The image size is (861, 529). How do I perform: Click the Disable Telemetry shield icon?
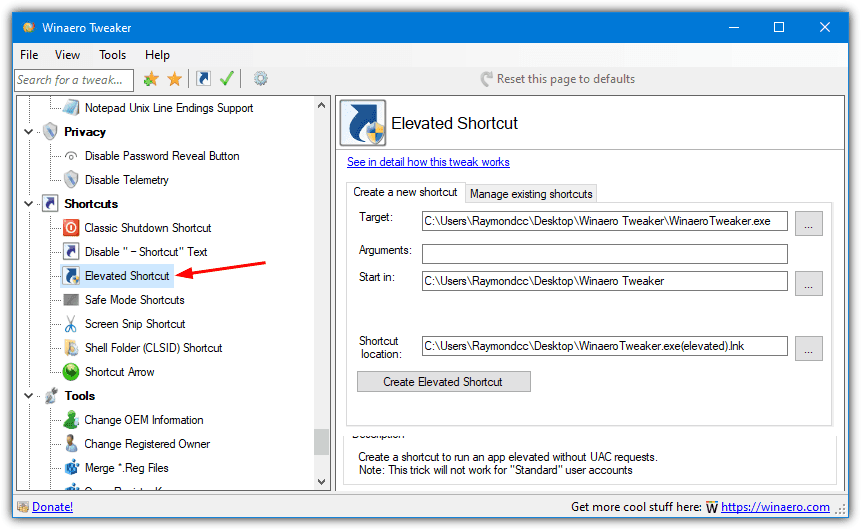click(71, 180)
